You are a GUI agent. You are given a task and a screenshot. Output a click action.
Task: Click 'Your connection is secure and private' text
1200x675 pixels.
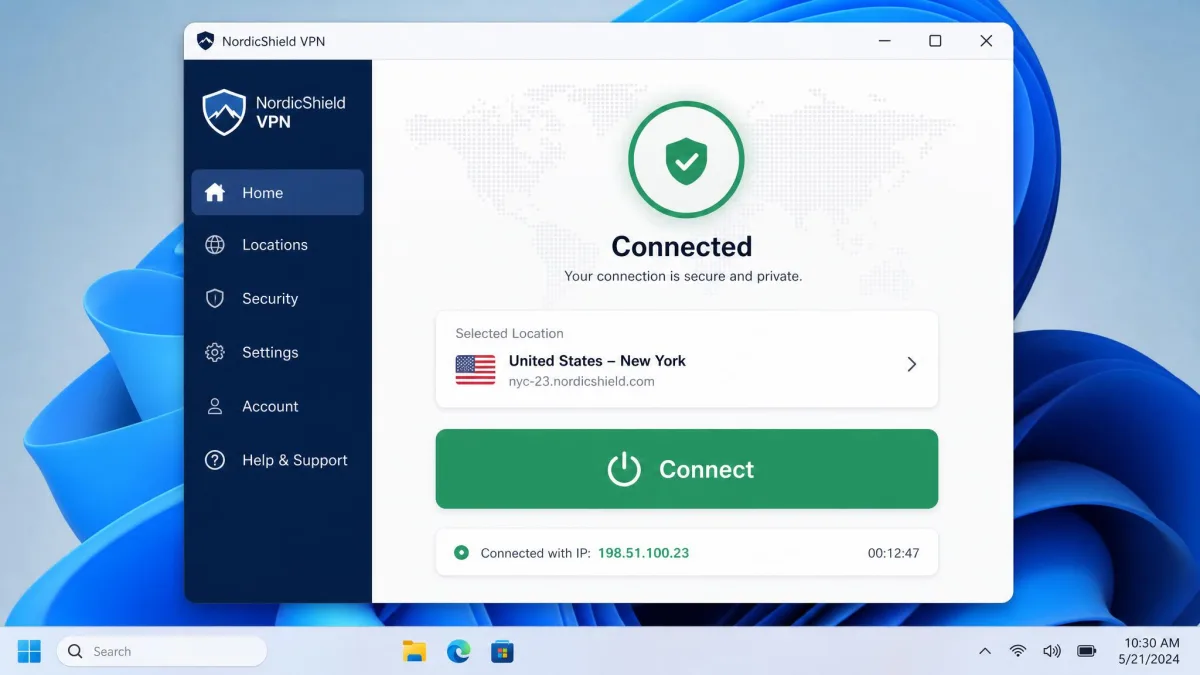[x=683, y=276]
